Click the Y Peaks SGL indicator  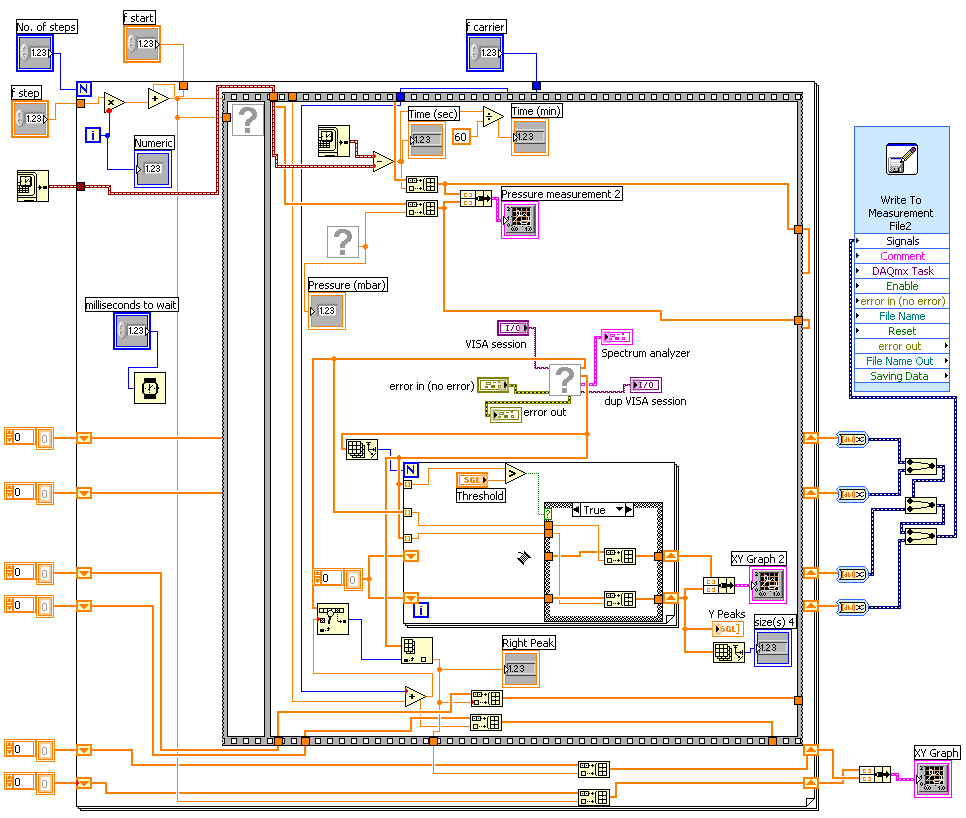click(x=728, y=629)
